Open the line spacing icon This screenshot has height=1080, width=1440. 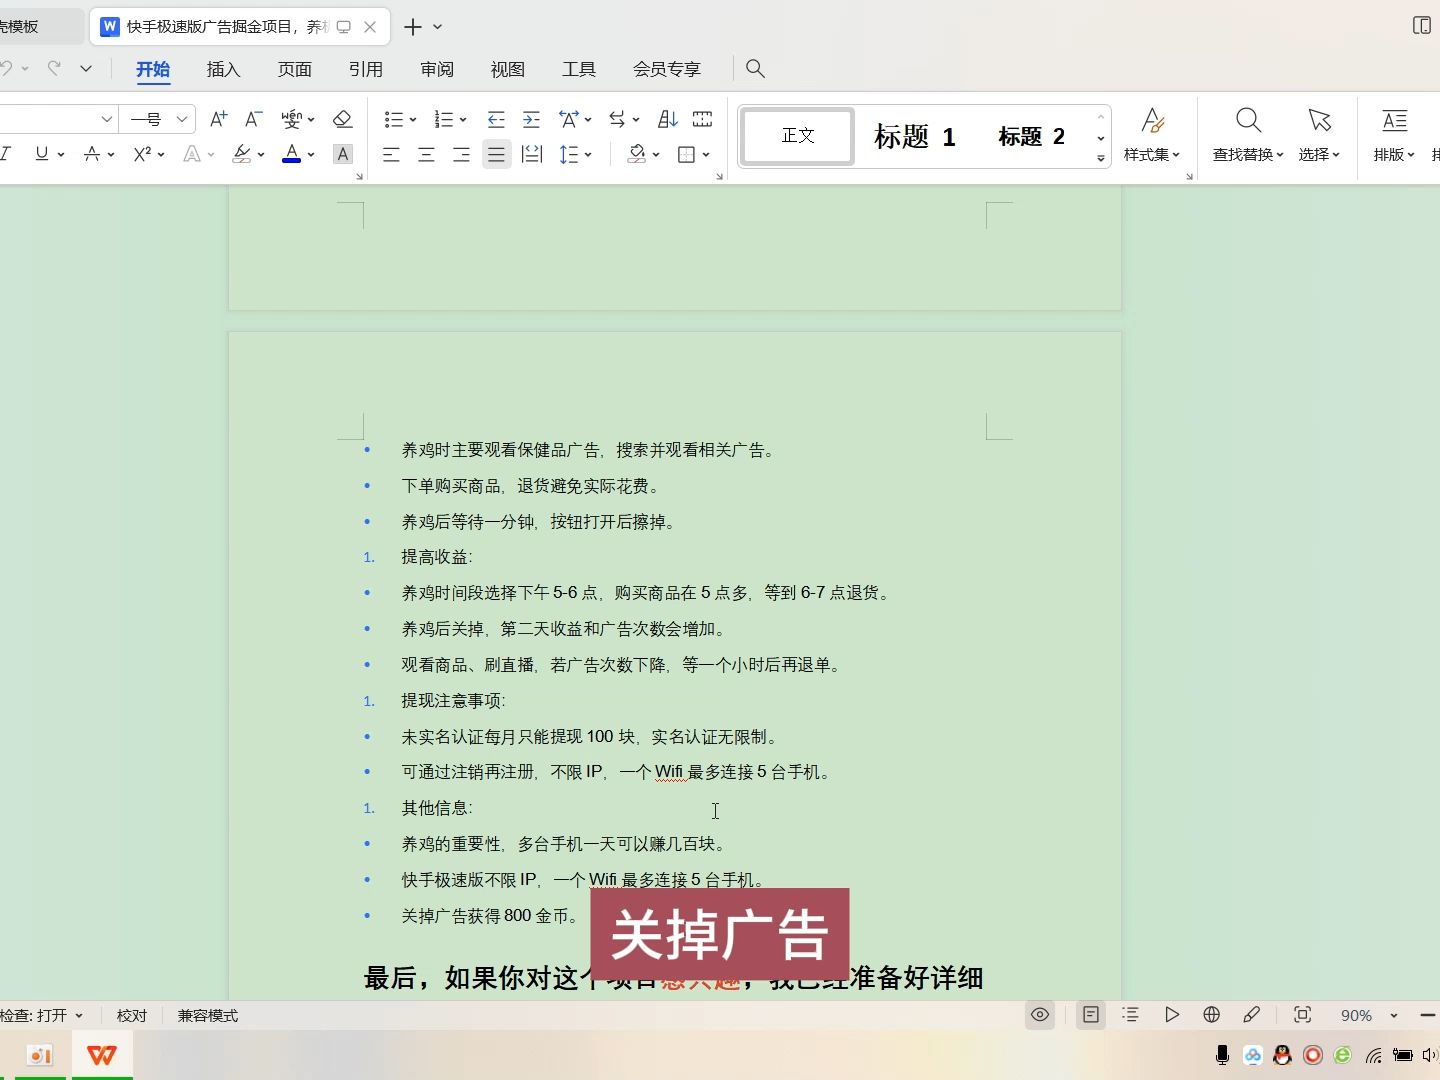(x=569, y=154)
